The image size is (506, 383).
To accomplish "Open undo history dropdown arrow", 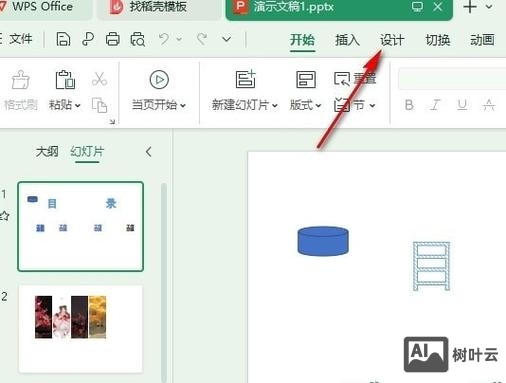I will pyautogui.click(x=179, y=39).
